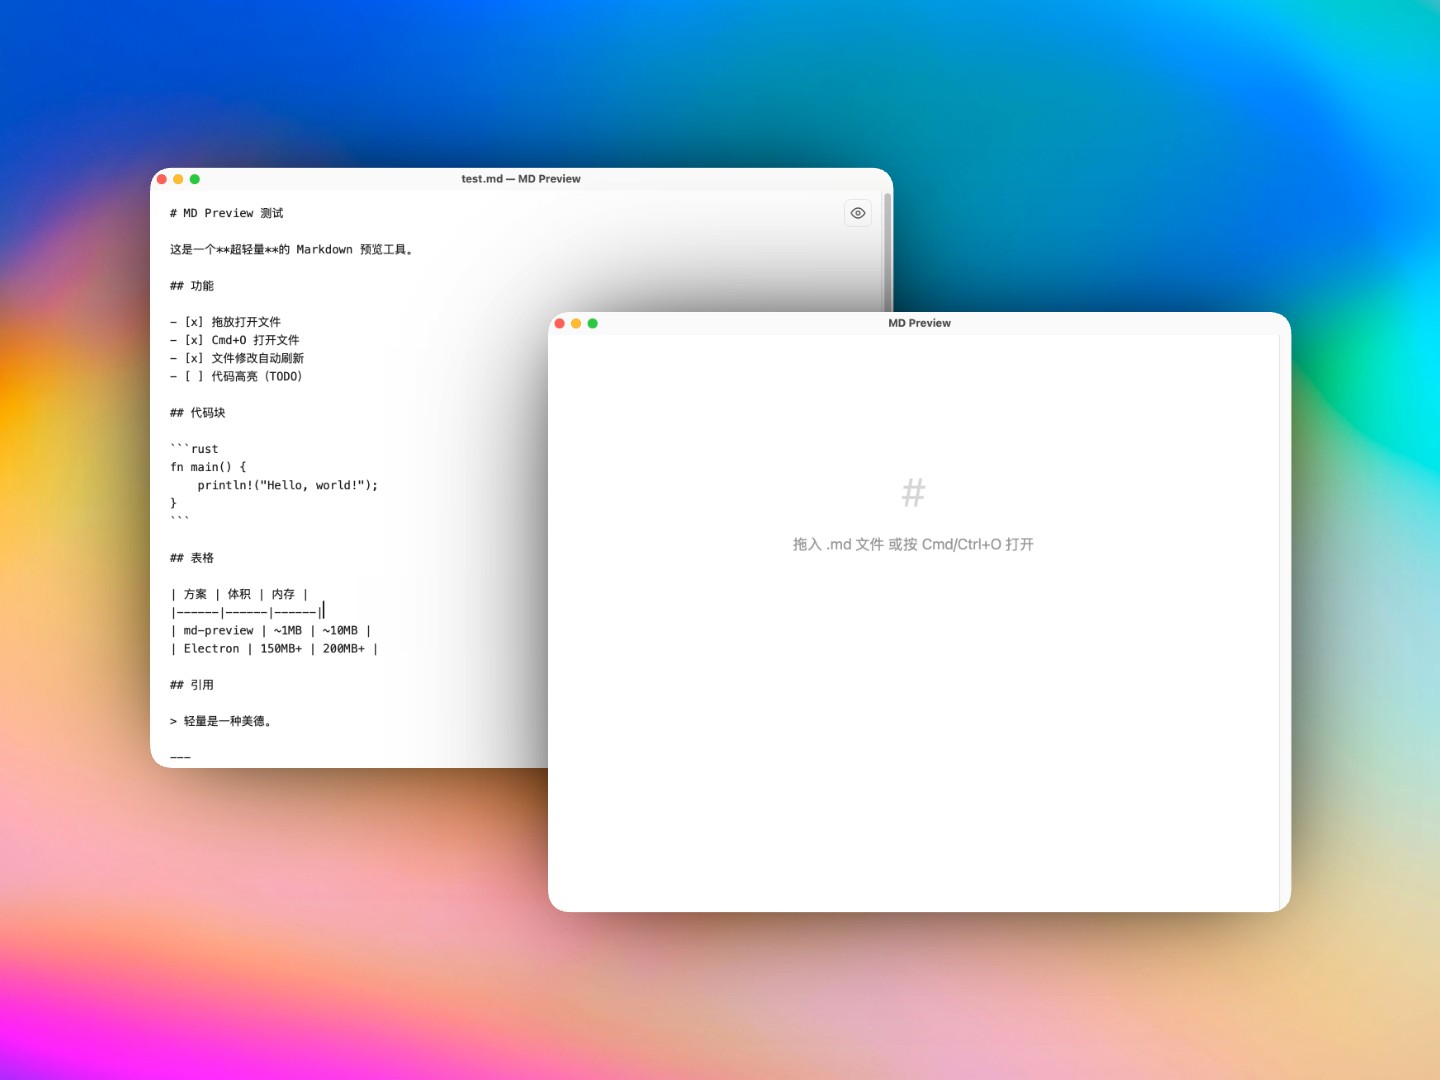Place the cursor on "- [x] Cmd+O 打开文件"
1440x1080 pixels.
pyautogui.click(x=234, y=340)
